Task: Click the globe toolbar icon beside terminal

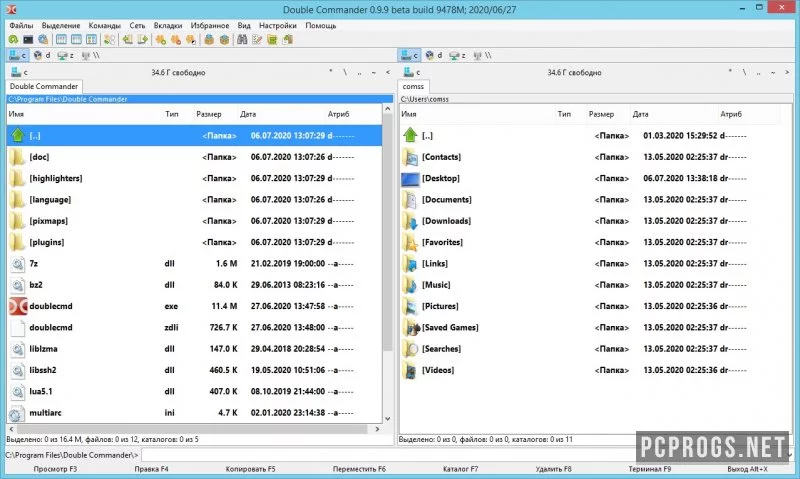Action: point(43,40)
